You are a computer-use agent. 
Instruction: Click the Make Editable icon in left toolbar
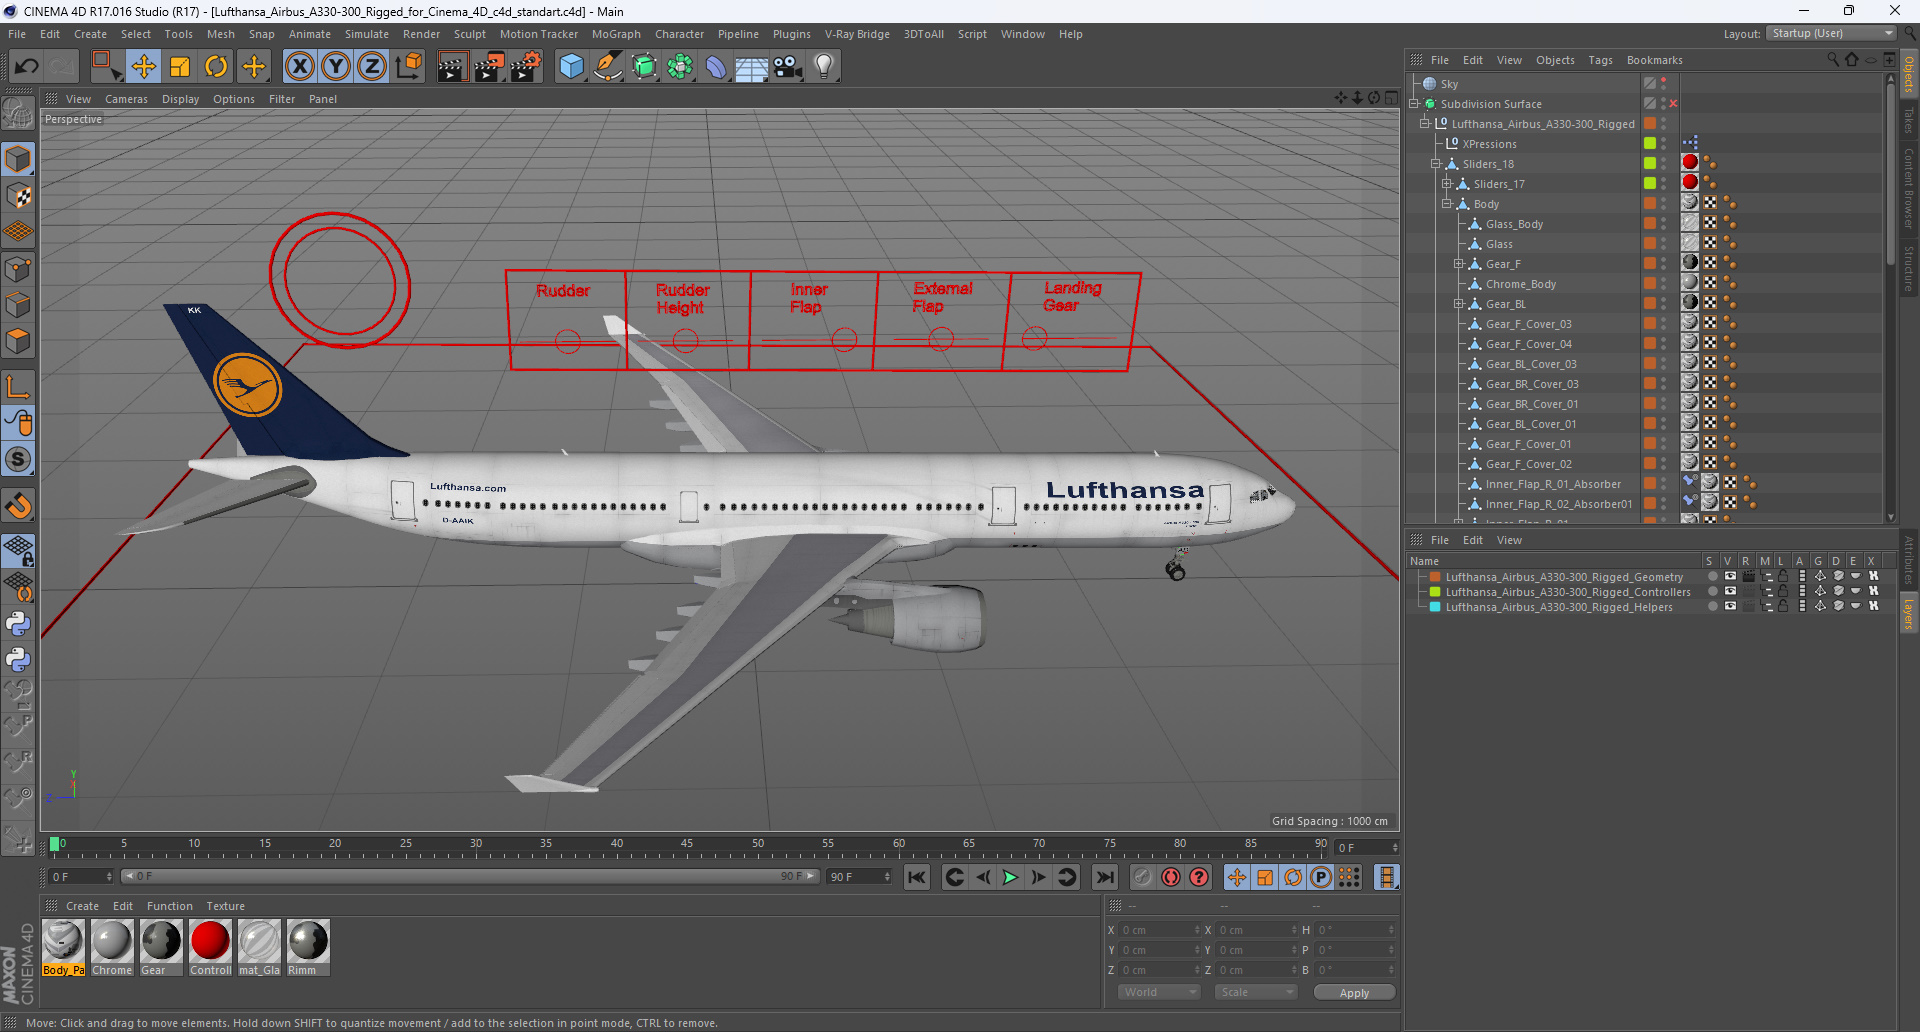pyautogui.click(x=18, y=114)
